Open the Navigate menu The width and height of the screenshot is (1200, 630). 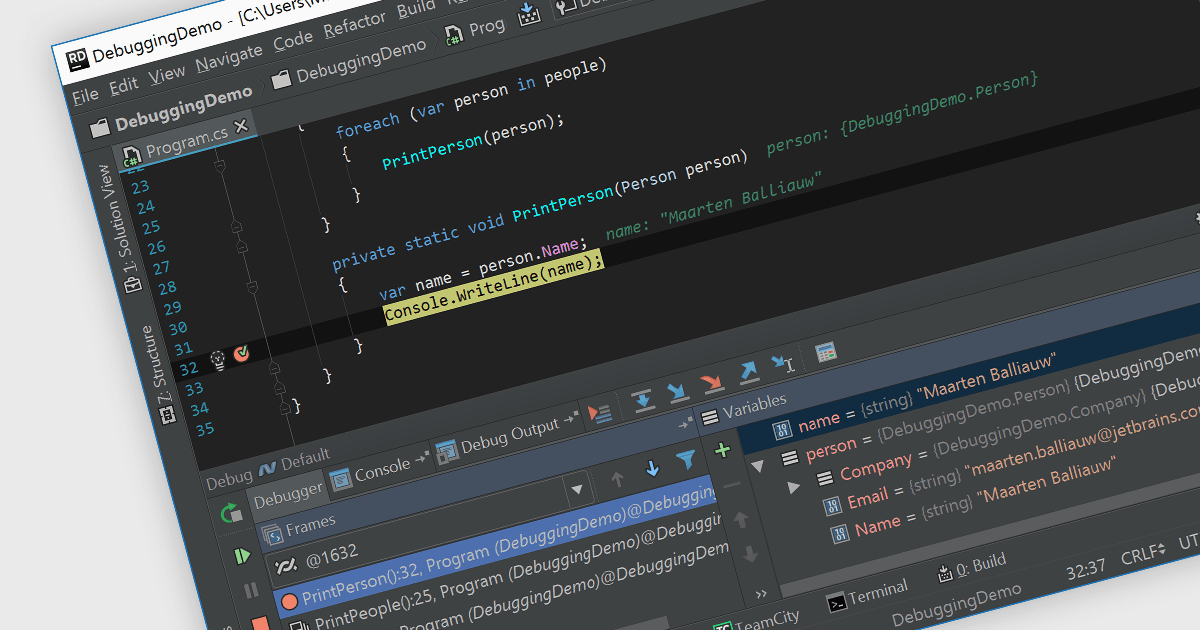tap(229, 58)
